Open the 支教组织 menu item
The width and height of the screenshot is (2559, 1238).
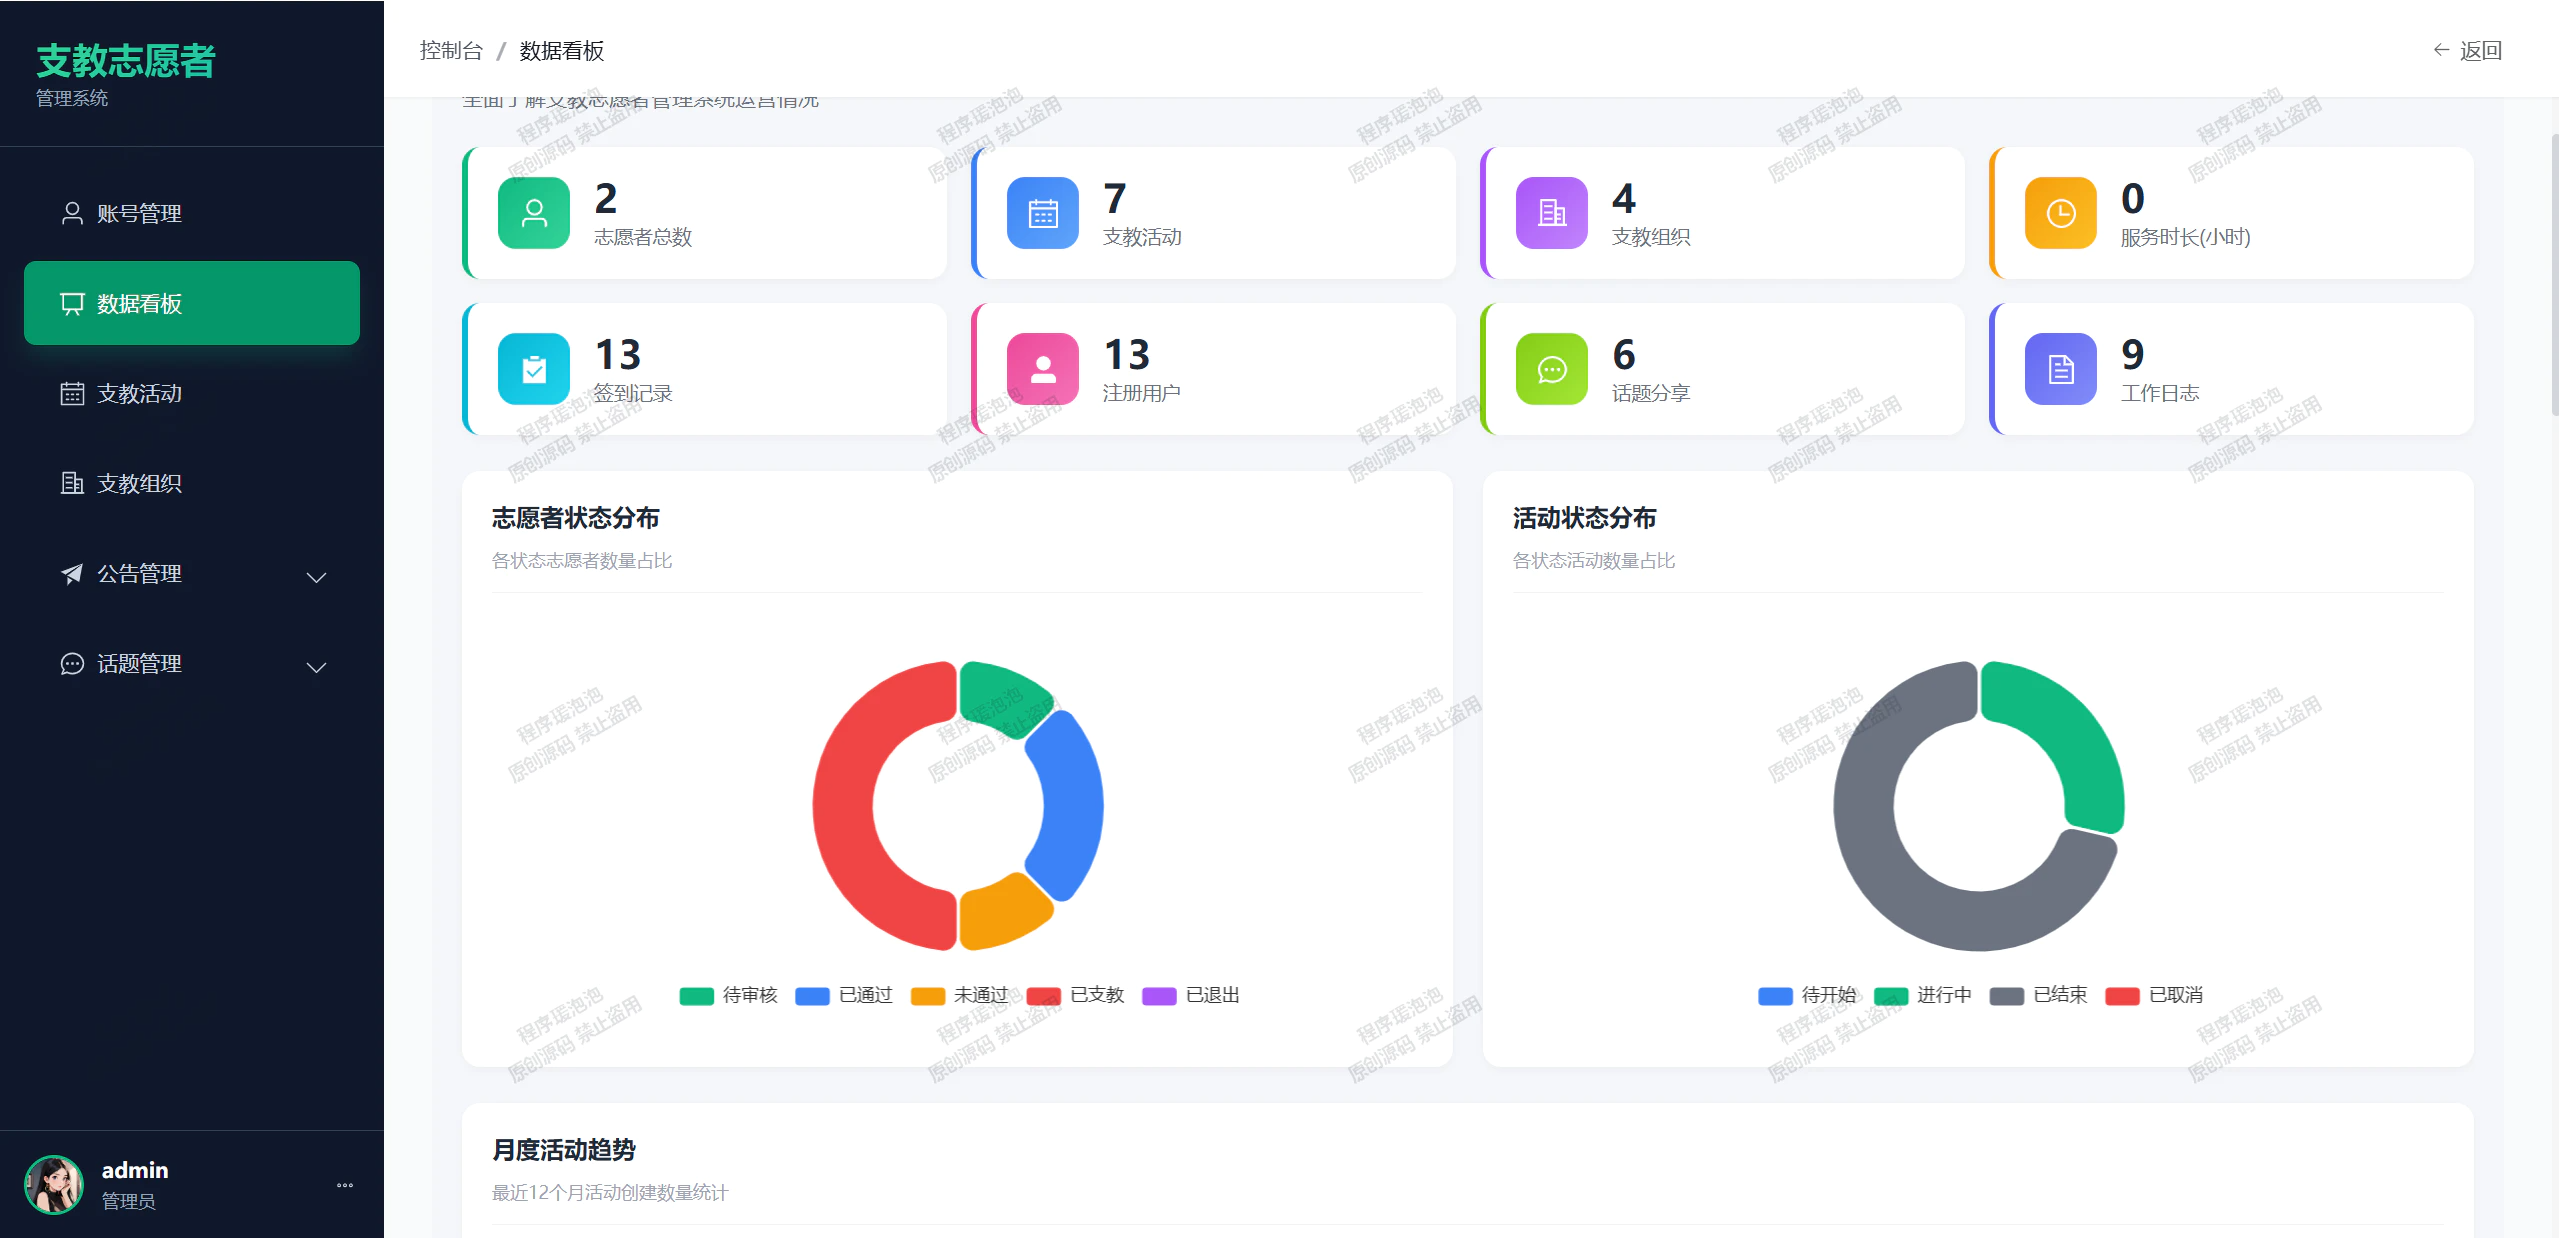tap(192, 483)
